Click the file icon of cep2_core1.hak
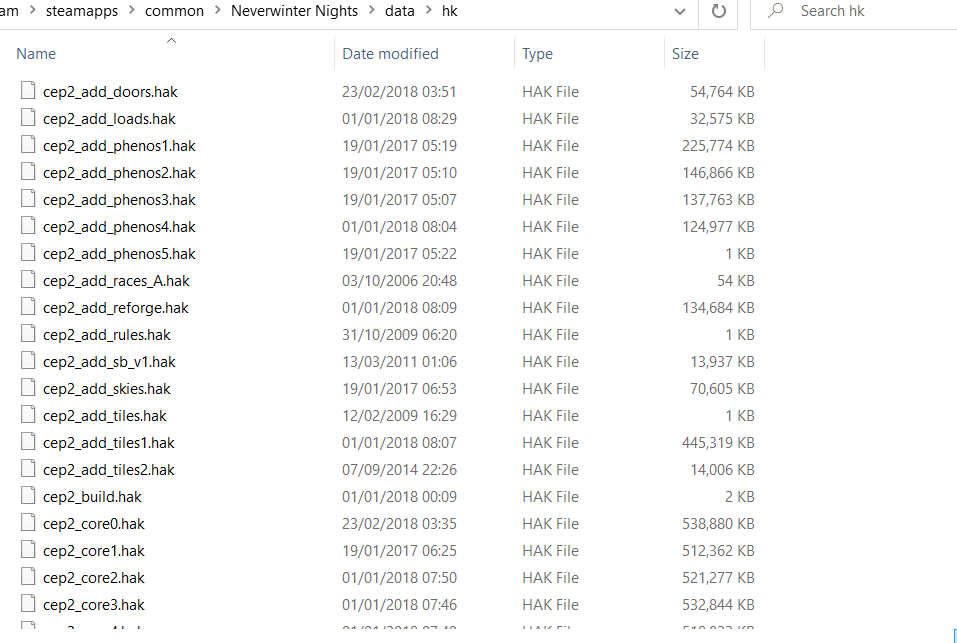This screenshot has width=957, height=643. 28,550
